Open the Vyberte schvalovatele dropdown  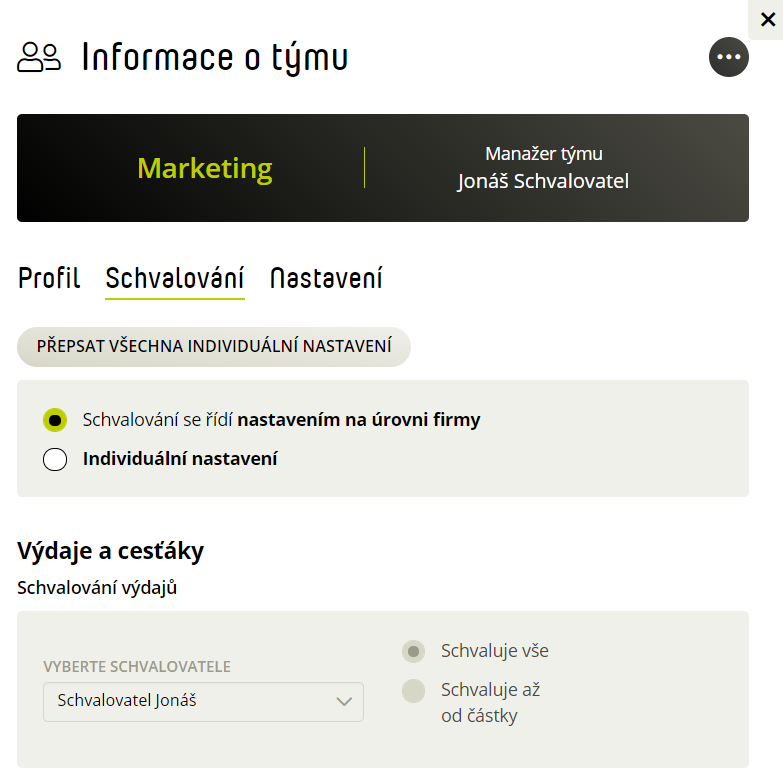pos(203,702)
